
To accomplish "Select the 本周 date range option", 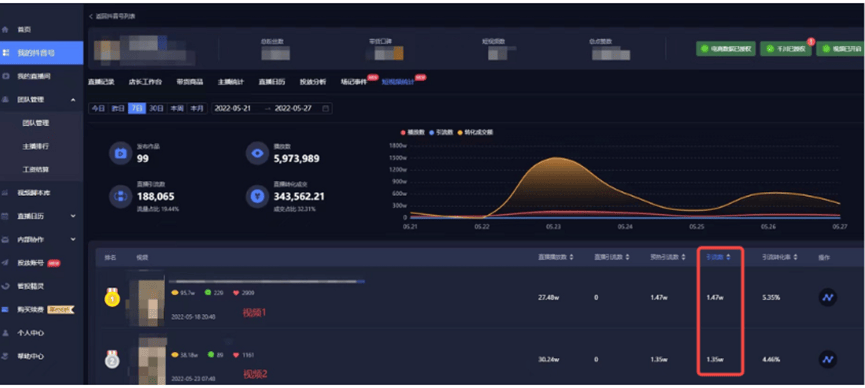I will [x=177, y=109].
